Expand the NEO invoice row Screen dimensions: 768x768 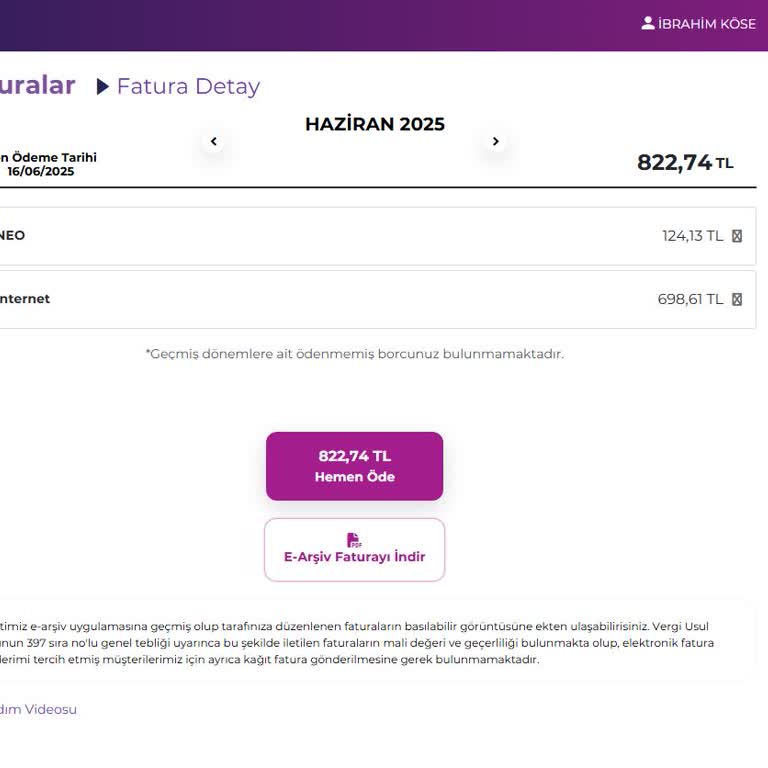370,236
